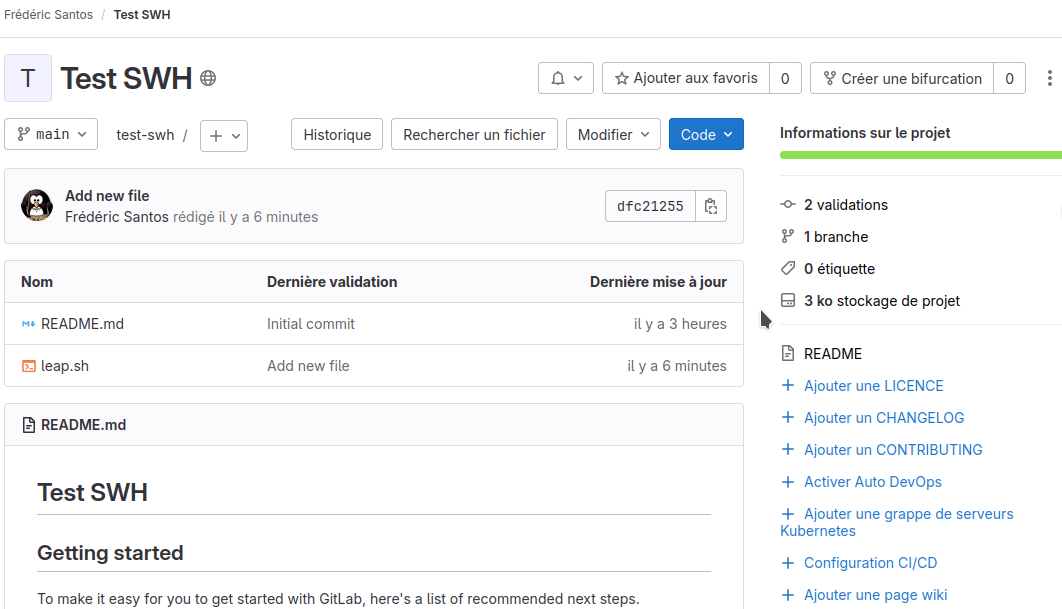Viewport: 1062px width, 609px height.
Task: Open the Modifier dropdown
Action: (x=613, y=134)
